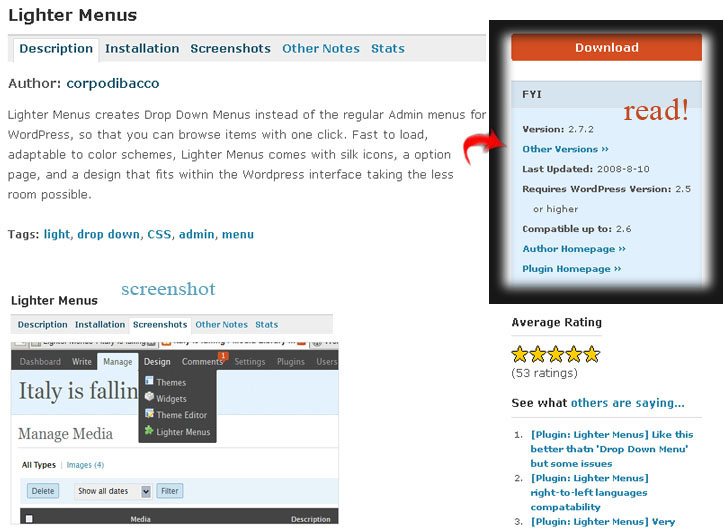Visit the Author Homepage link

[x=574, y=249]
